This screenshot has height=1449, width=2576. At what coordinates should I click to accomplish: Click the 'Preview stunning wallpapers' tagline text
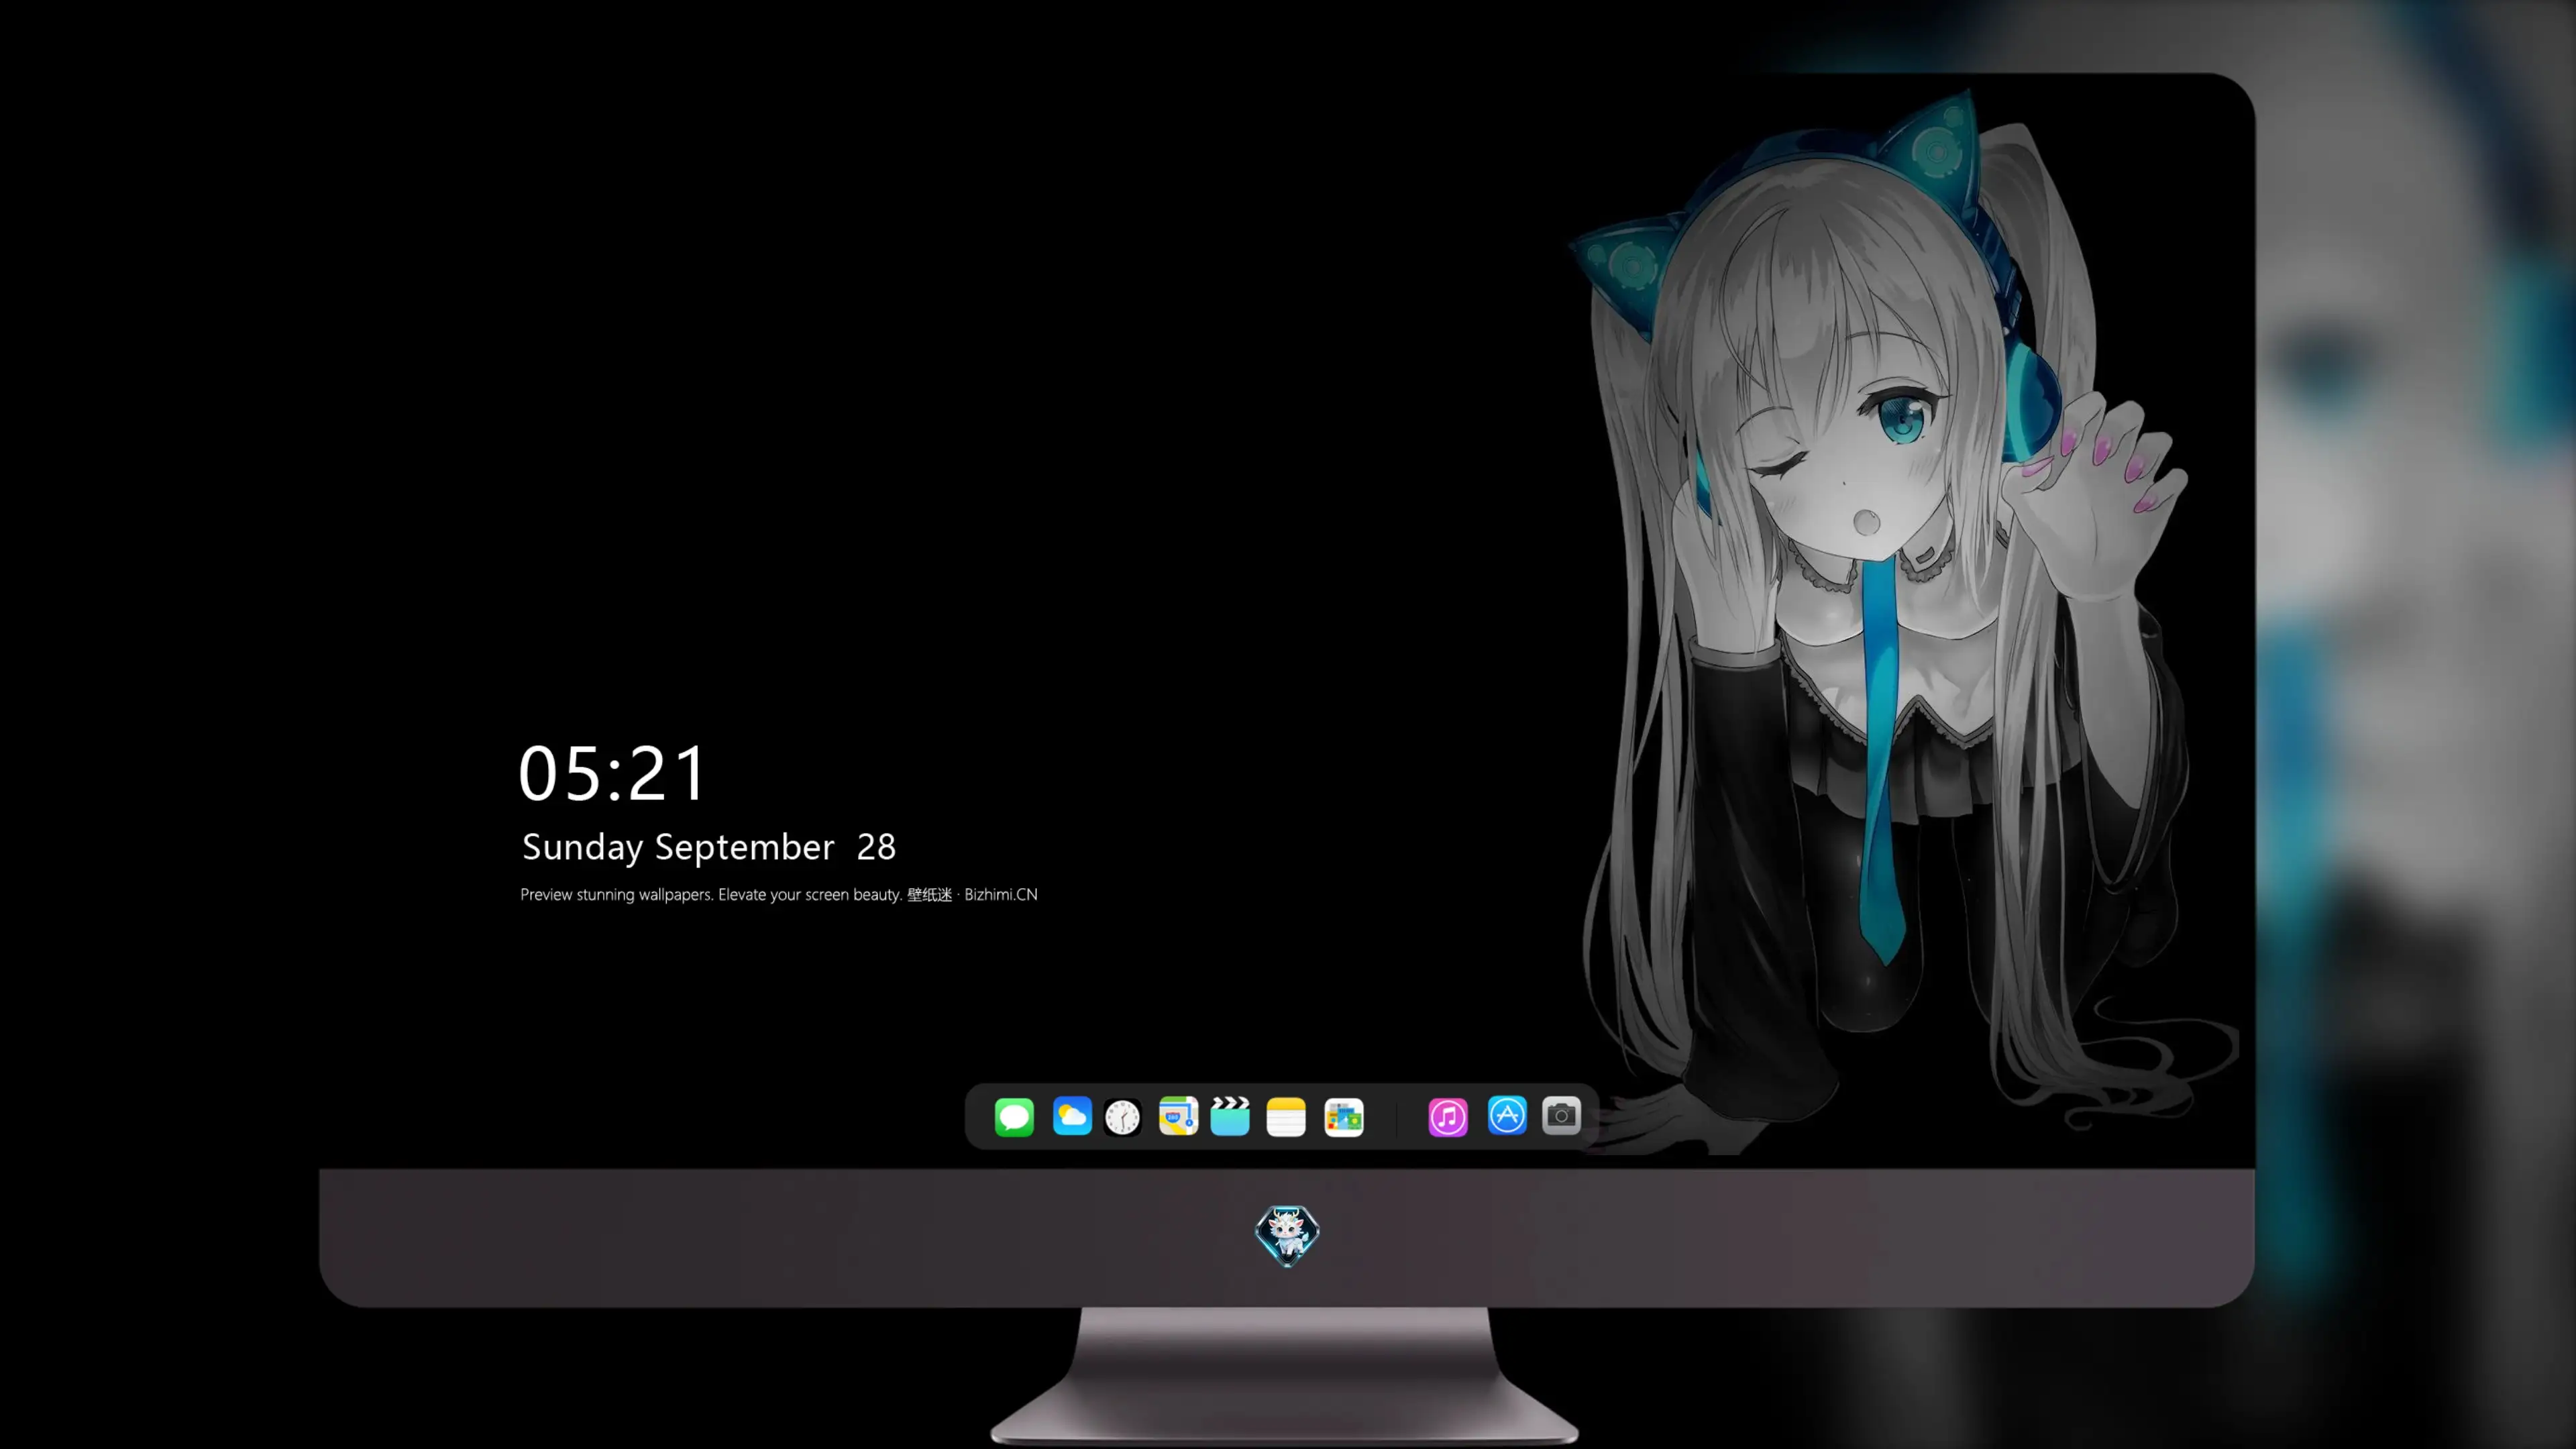point(779,894)
